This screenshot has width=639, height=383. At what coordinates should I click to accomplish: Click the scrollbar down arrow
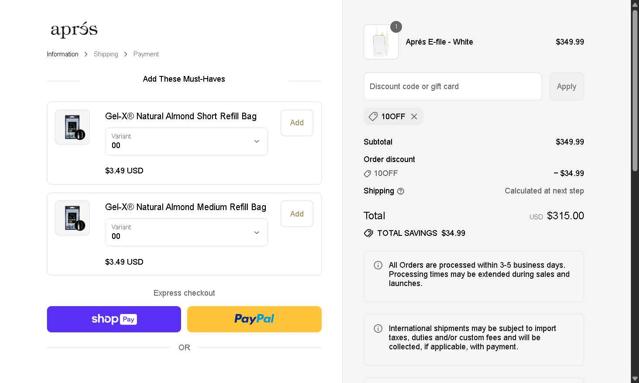[635, 379]
